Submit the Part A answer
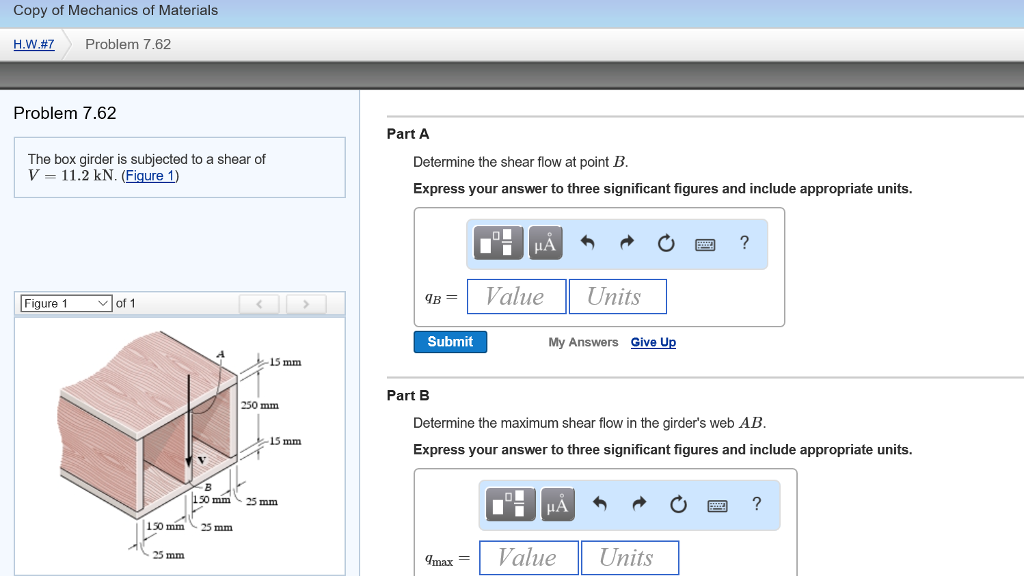 [450, 341]
